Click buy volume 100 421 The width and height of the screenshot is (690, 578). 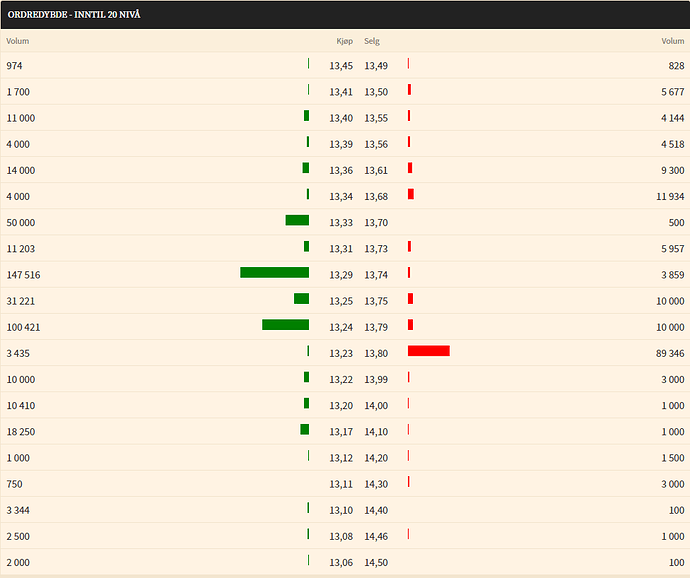click(23, 328)
